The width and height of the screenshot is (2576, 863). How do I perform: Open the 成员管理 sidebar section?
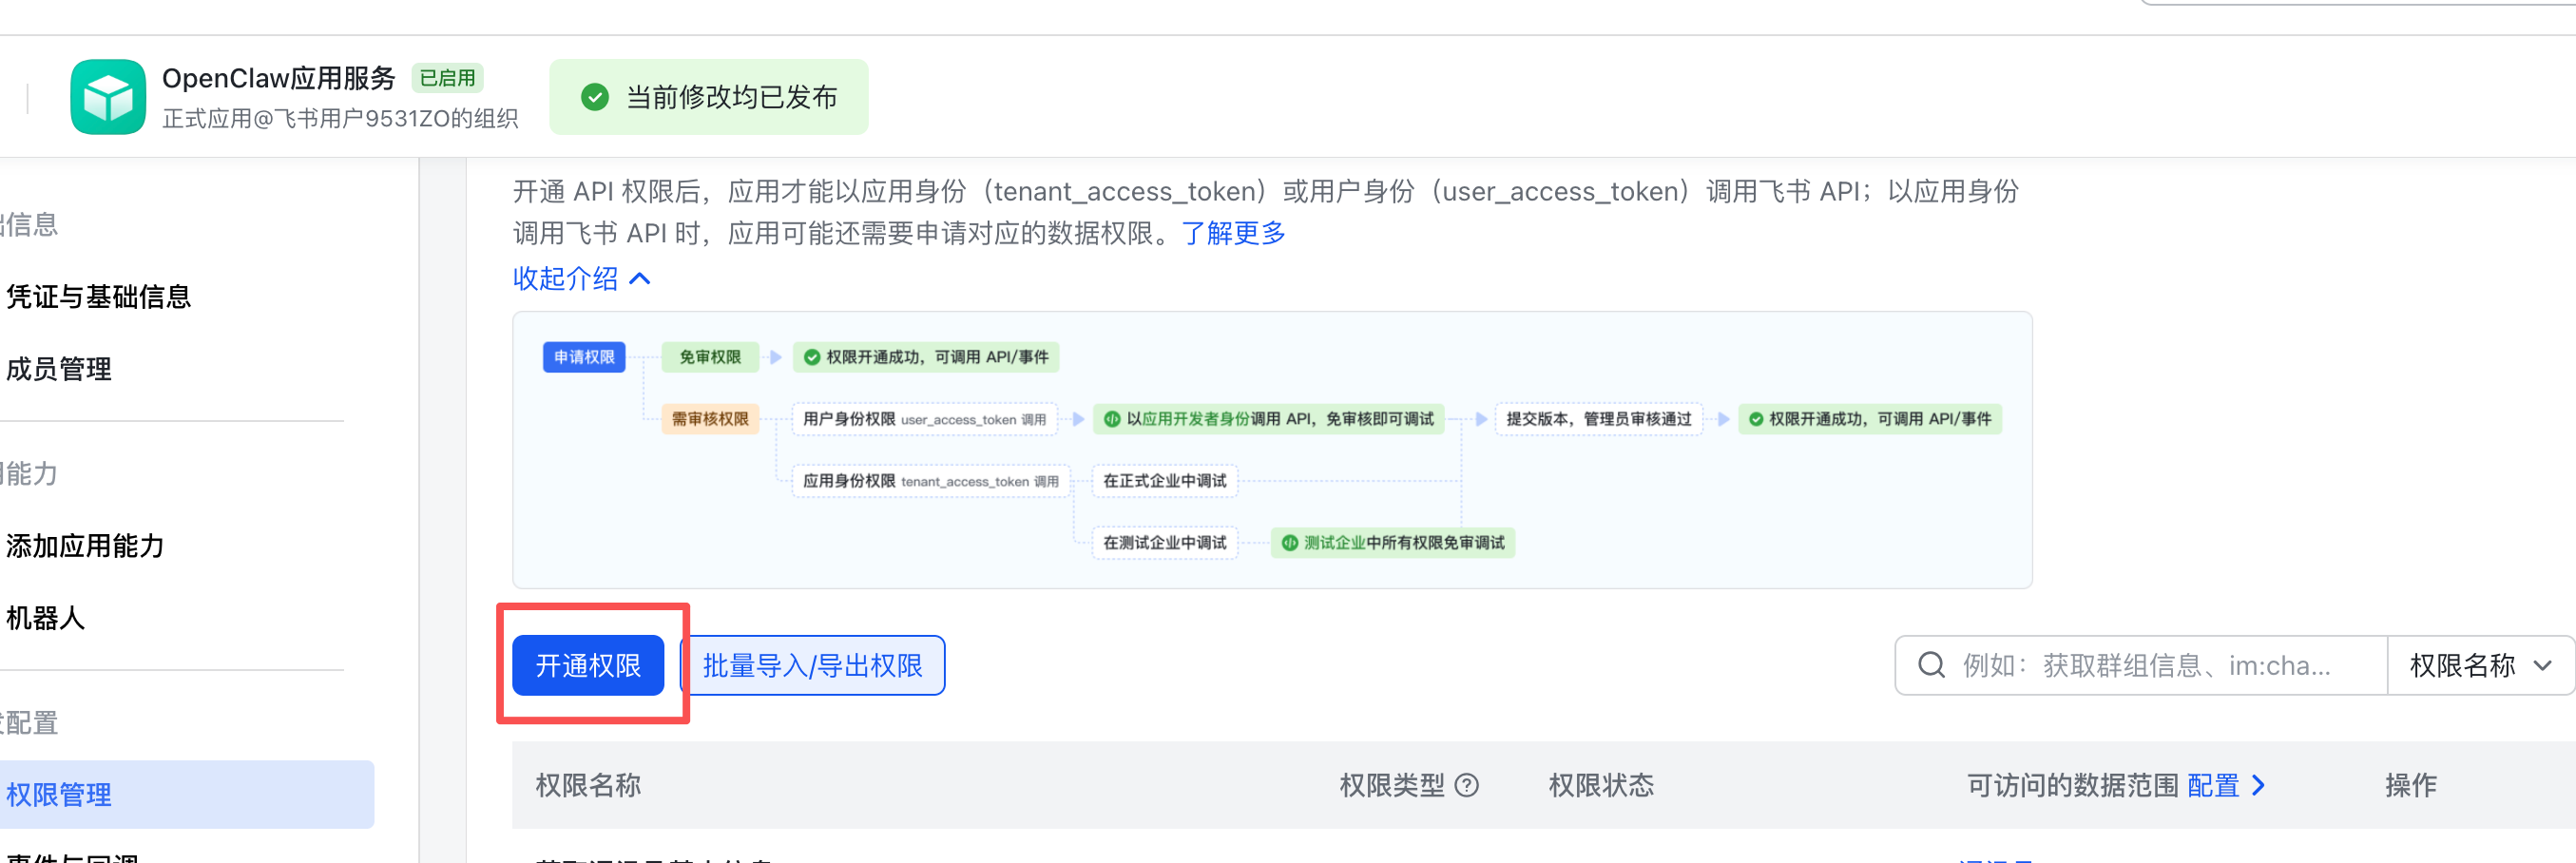pyautogui.click(x=60, y=369)
